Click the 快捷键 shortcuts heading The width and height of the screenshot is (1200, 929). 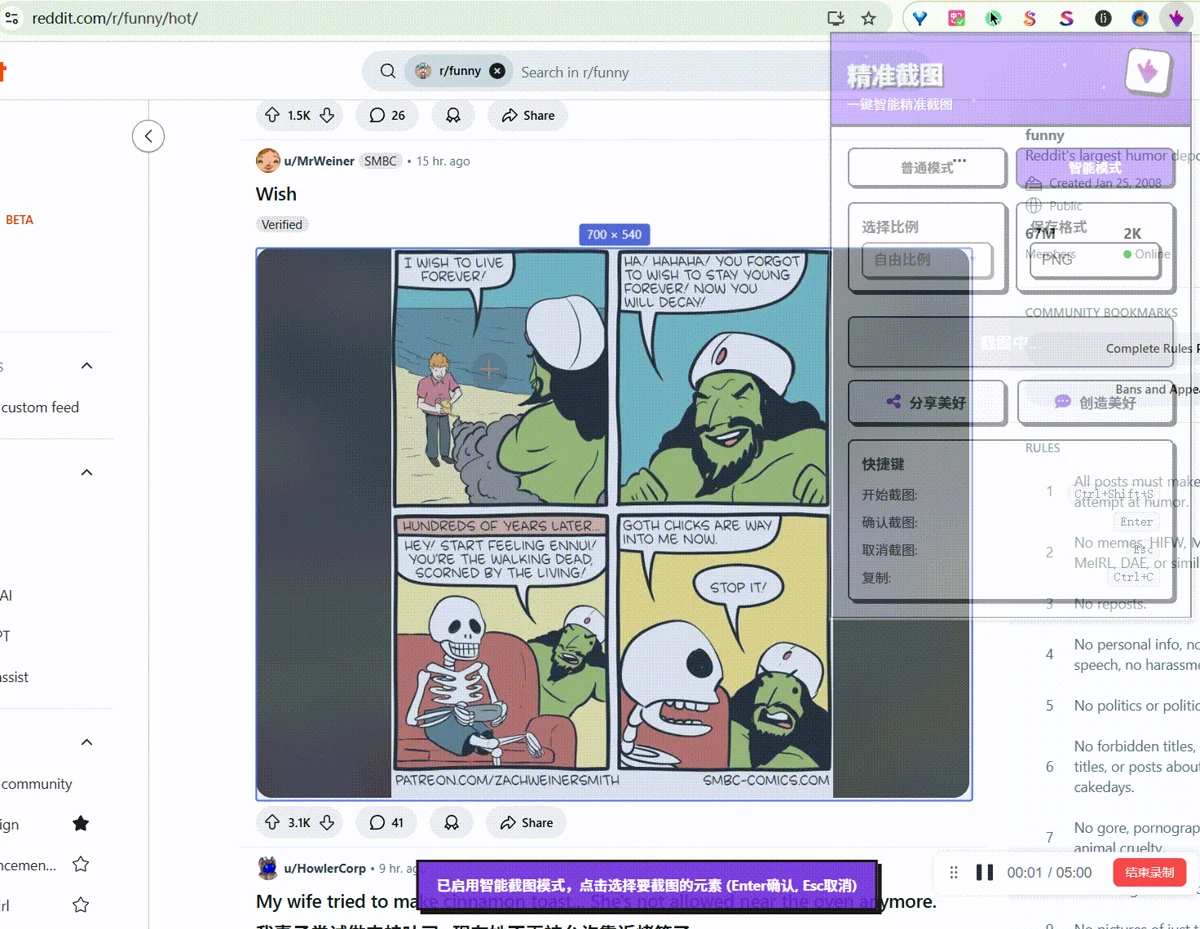tap(883, 464)
